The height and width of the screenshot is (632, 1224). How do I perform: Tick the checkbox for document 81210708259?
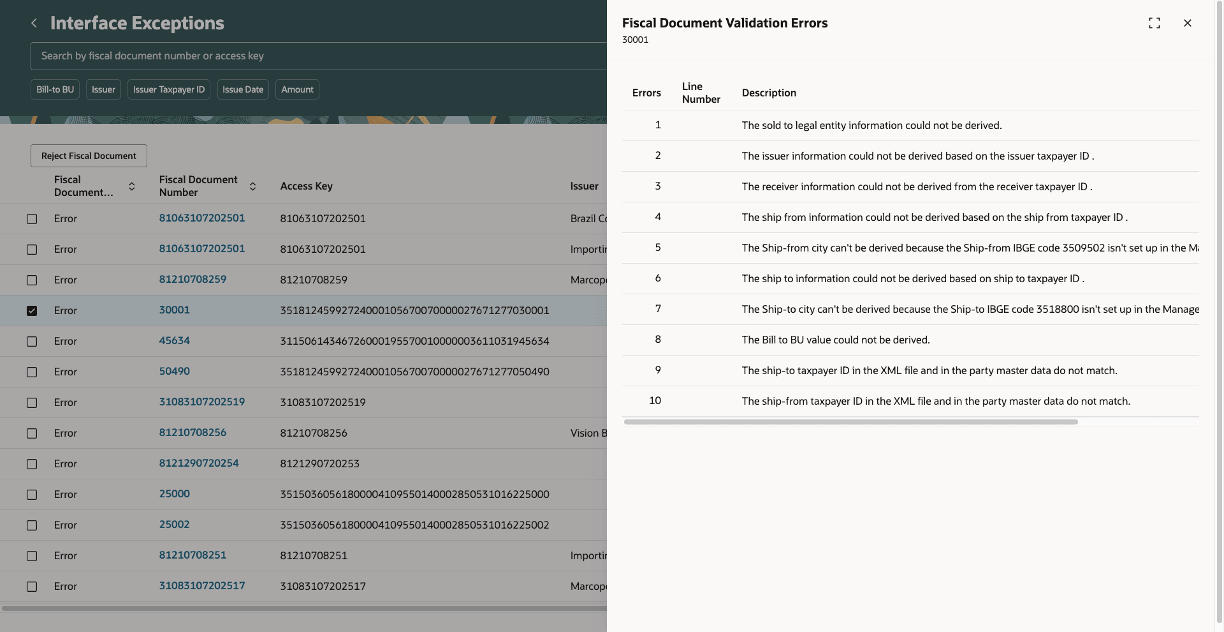coord(32,280)
